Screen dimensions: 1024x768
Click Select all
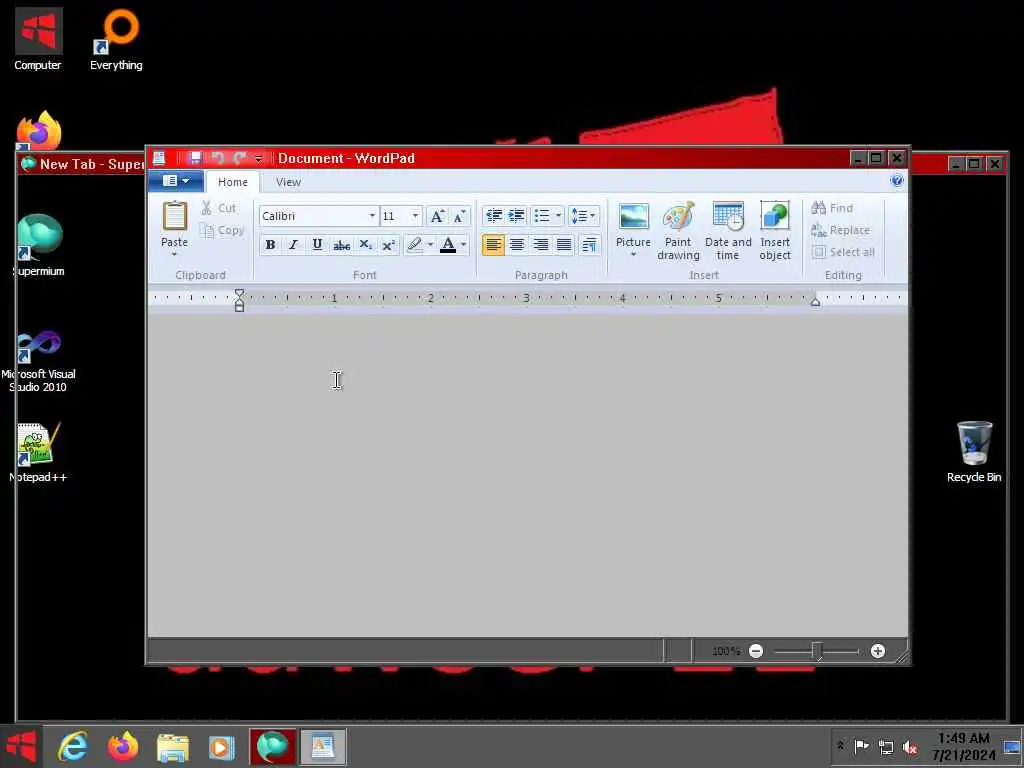[x=843, y=252]
